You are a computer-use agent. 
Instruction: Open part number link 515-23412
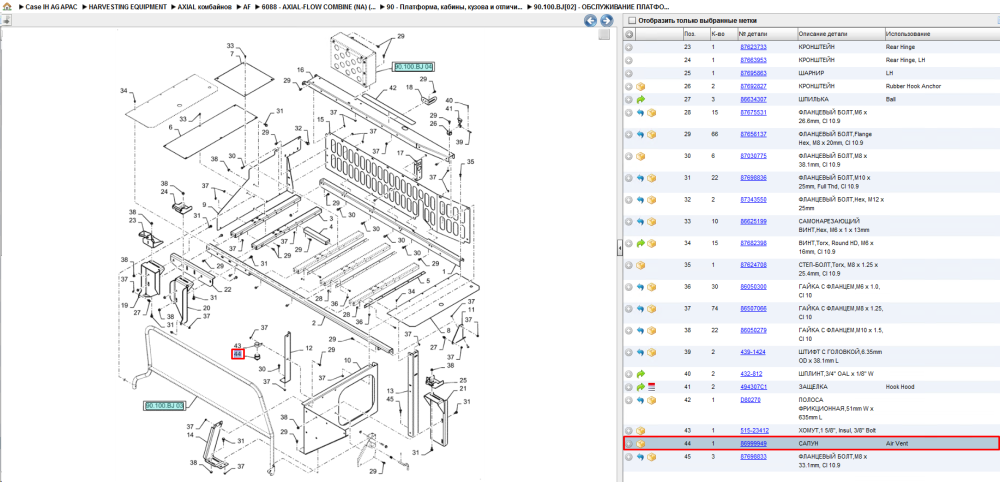click(x=754, y=430)
